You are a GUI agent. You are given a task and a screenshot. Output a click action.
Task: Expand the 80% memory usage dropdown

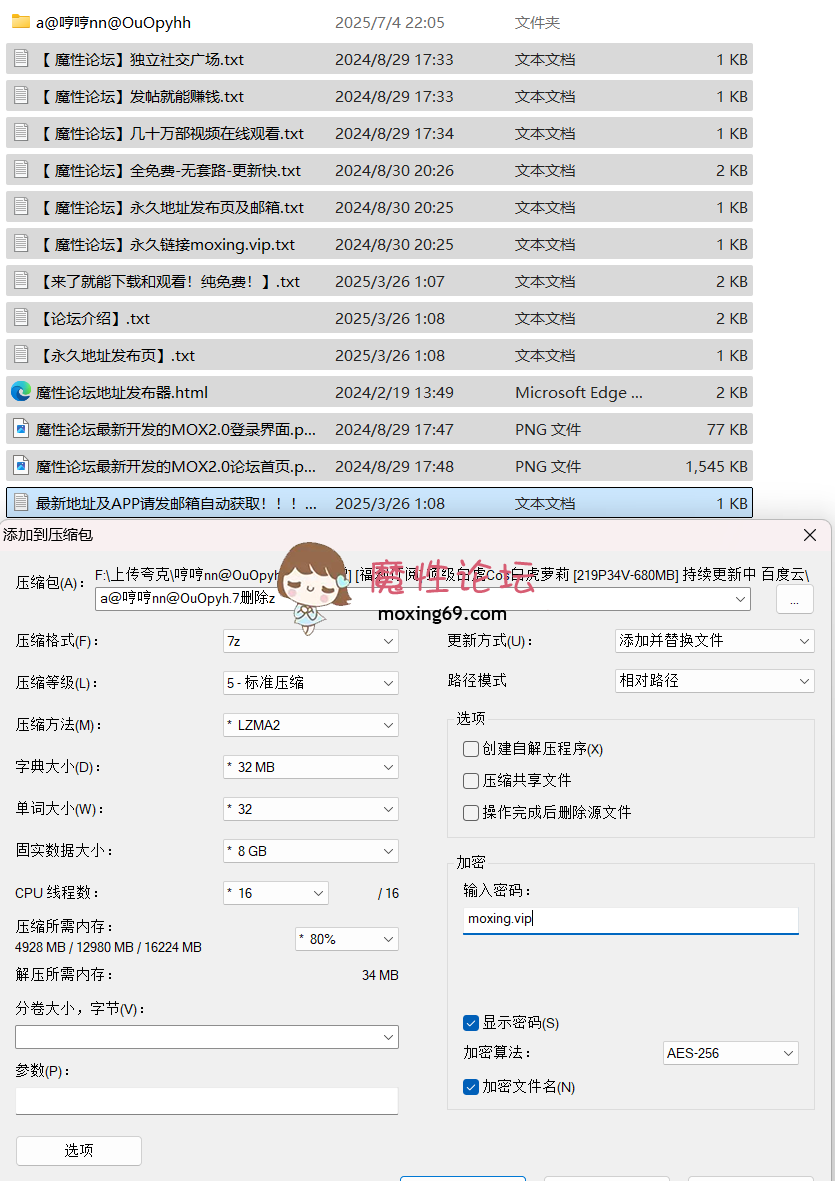click(347, 939)
